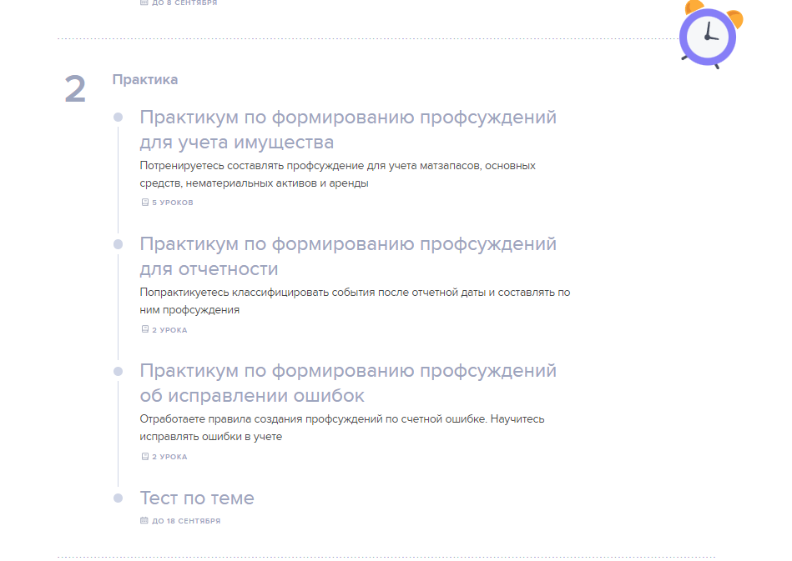The width and height of the screenshot is (792, 561).
Task: Click the lessons icon beside "5 уроков"
Action: 145,202
